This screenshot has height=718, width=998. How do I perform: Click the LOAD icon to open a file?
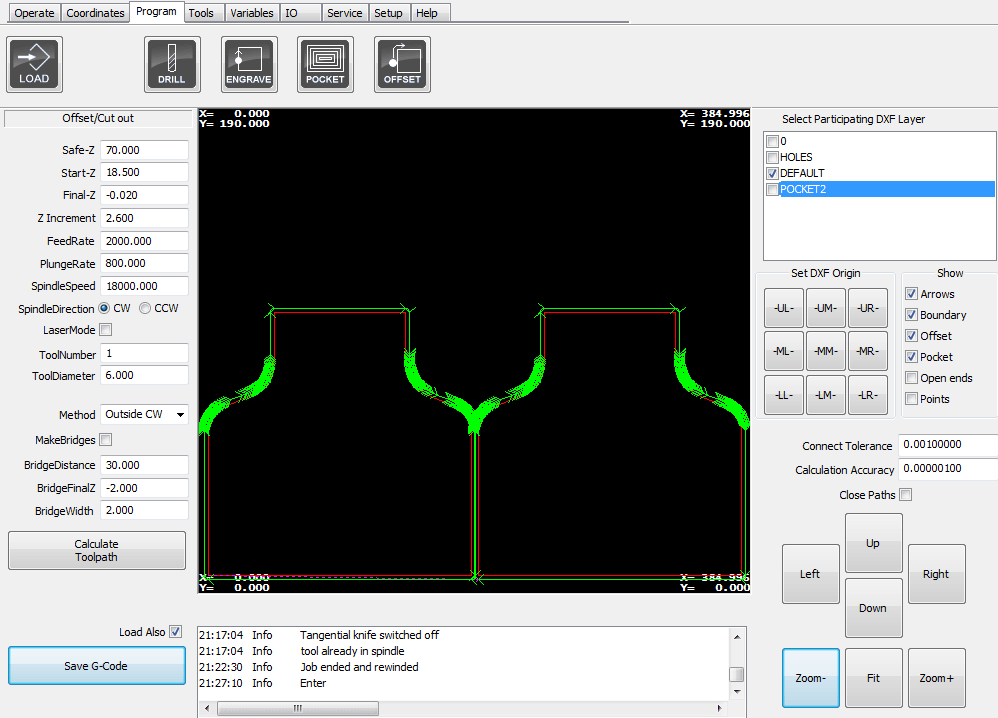33,63
